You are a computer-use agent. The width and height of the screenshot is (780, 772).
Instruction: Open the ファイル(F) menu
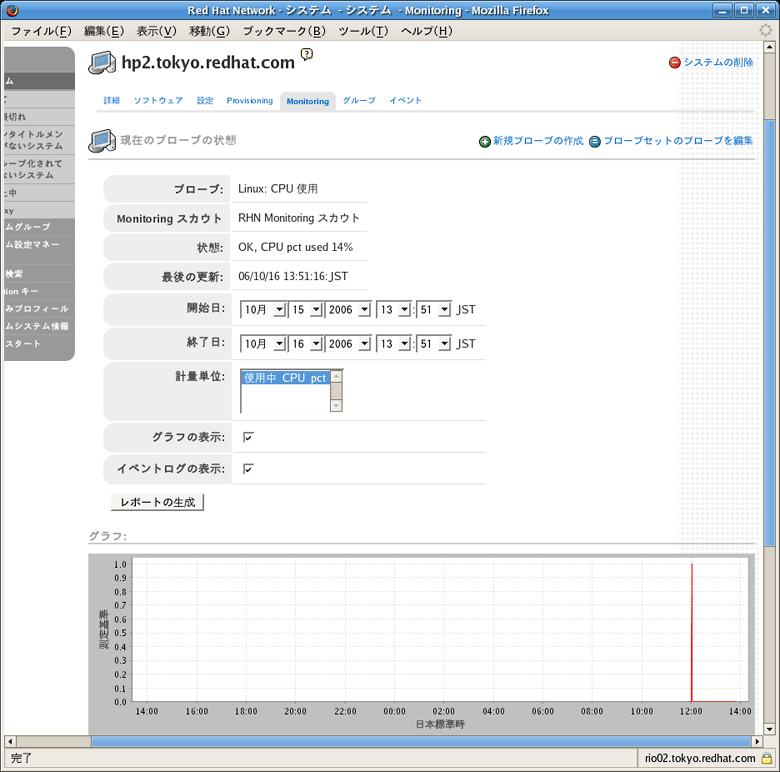click(x=41, y=31)
